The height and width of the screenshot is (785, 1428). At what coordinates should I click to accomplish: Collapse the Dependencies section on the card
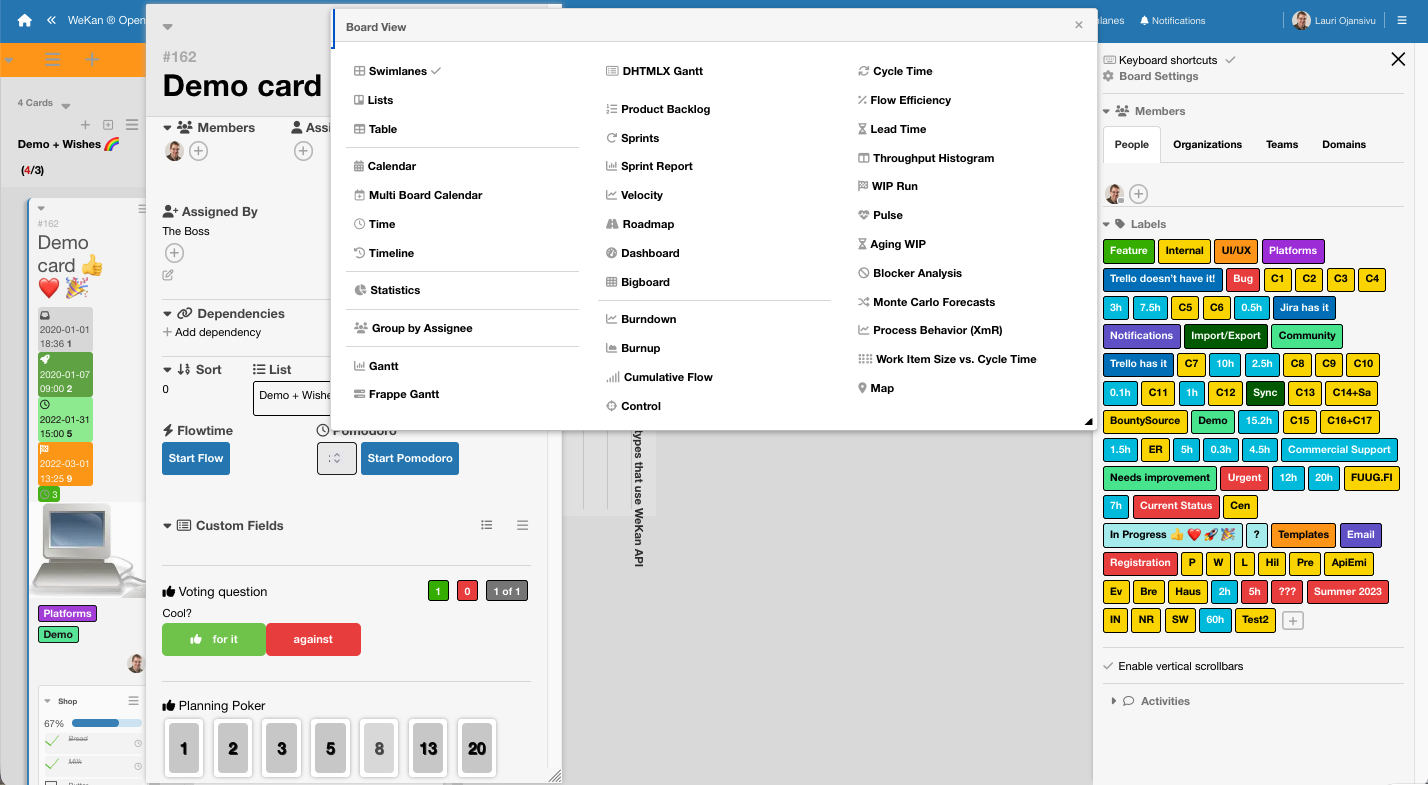pos(167,314)
